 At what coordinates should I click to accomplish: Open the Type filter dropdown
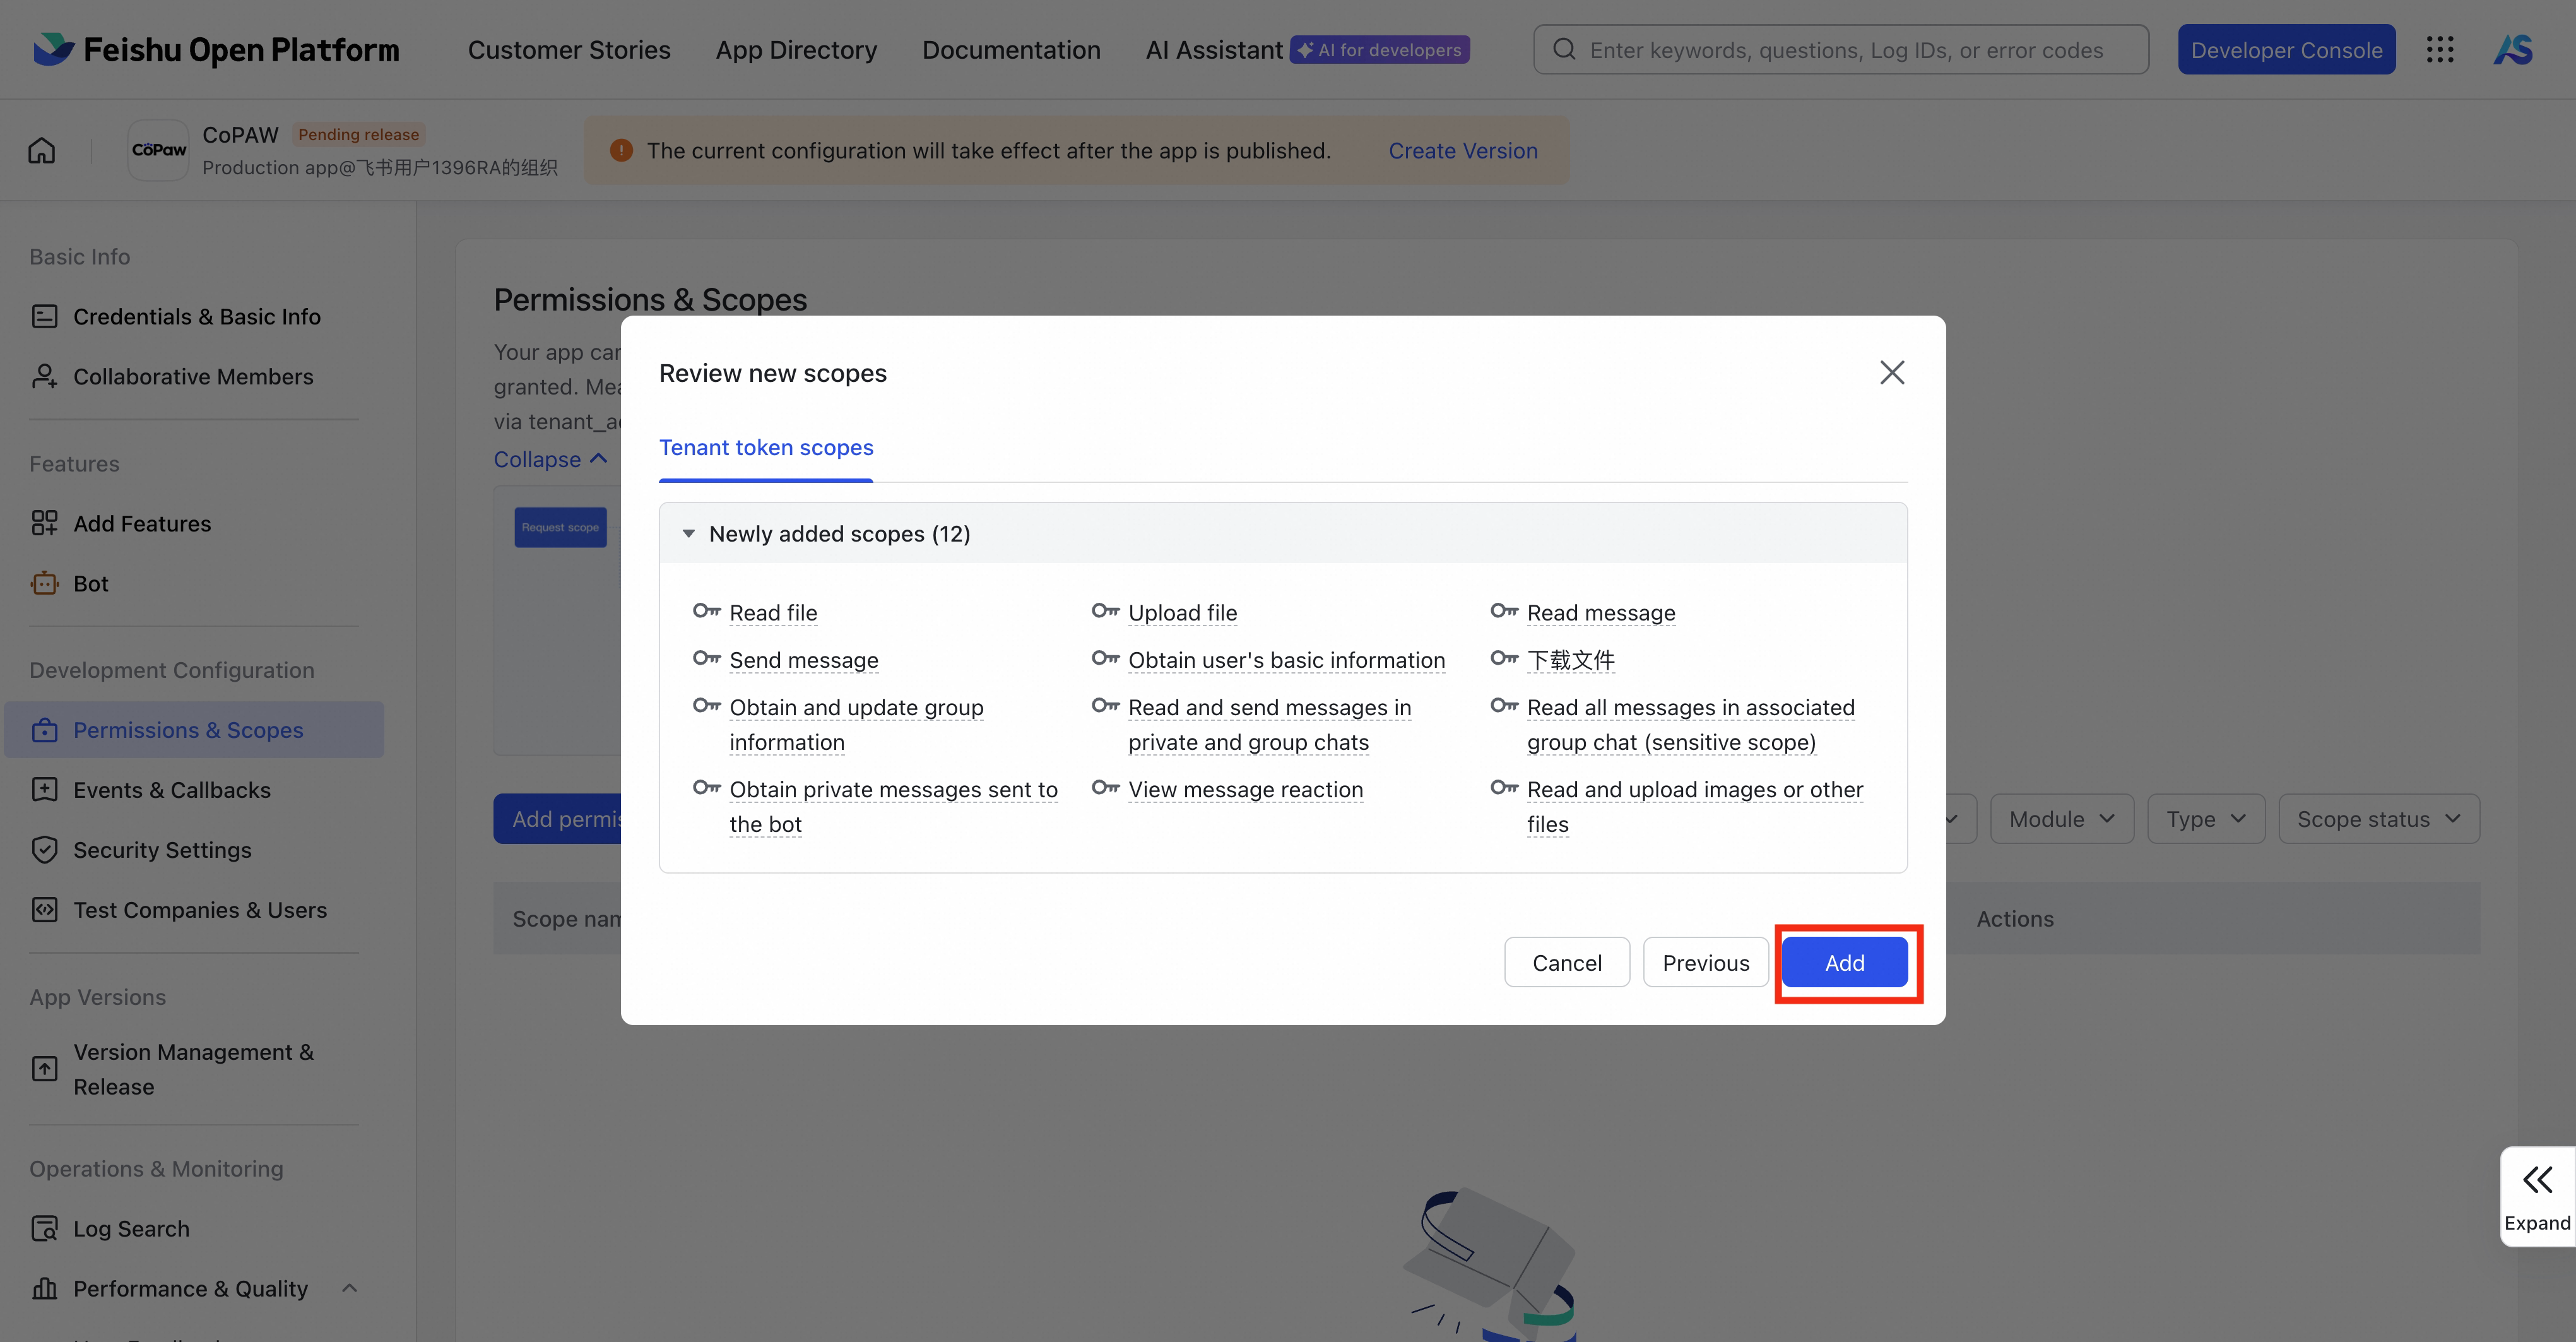(2205, 819)
